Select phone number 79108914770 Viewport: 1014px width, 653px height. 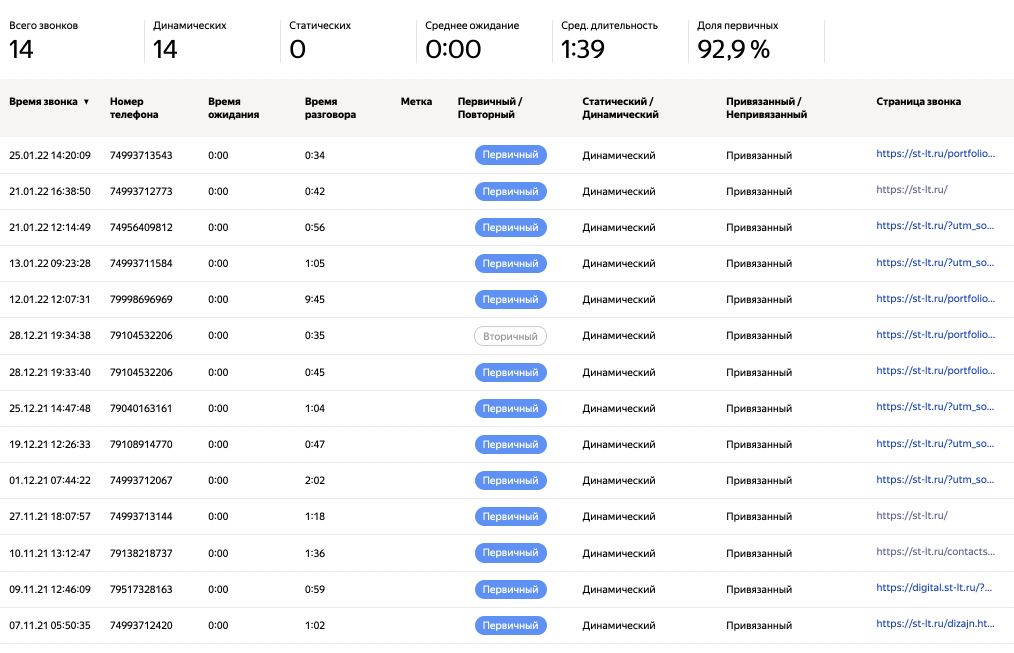(x=141, y=445)
